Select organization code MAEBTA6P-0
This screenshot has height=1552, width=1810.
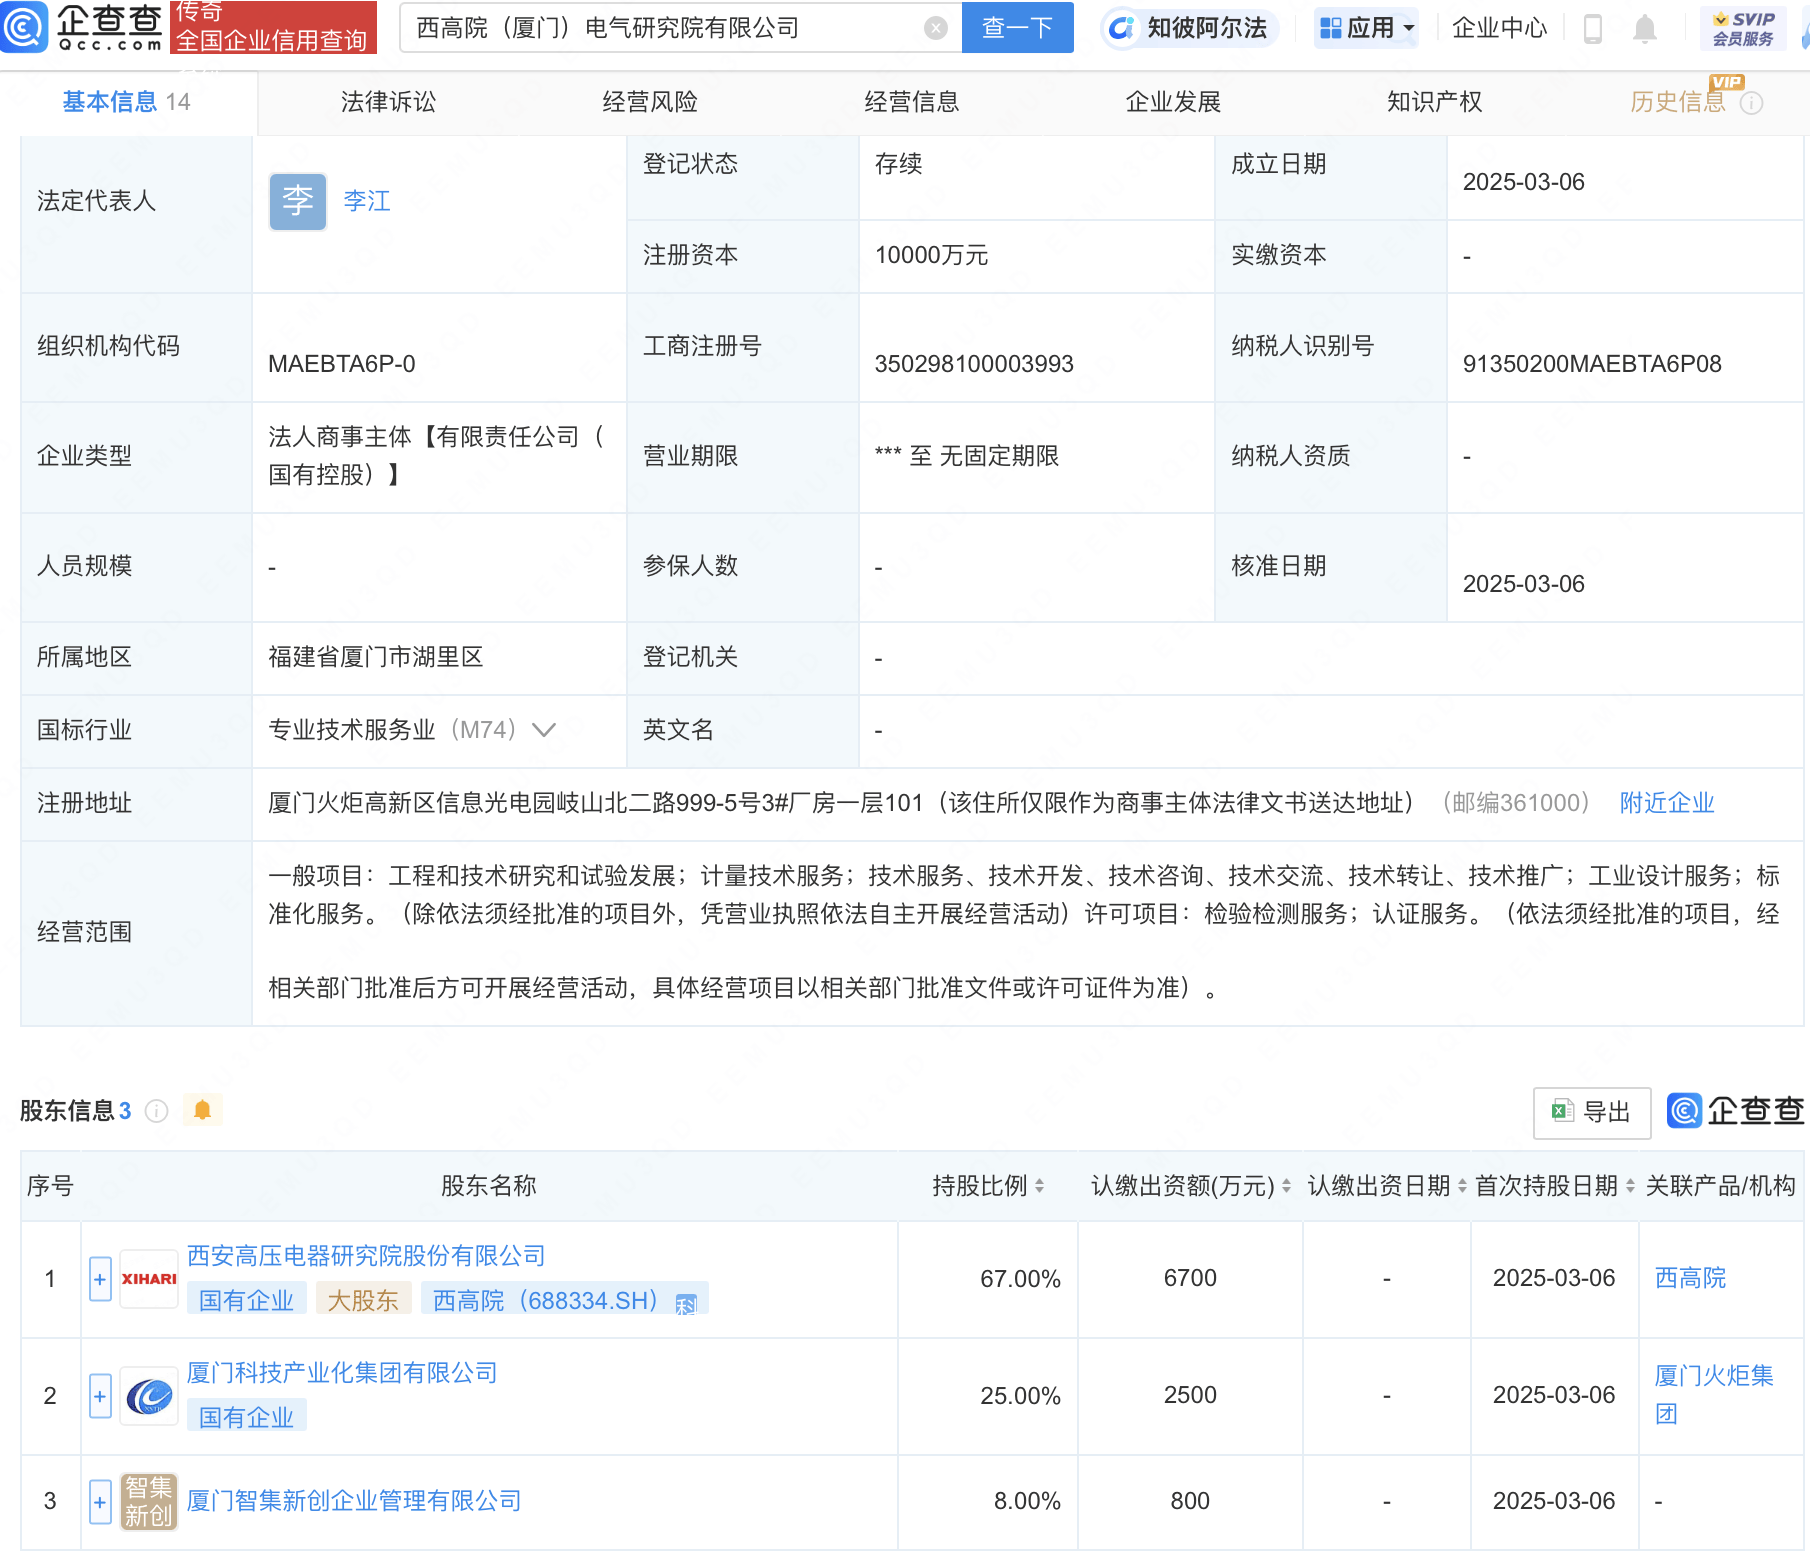pos(342,364)
